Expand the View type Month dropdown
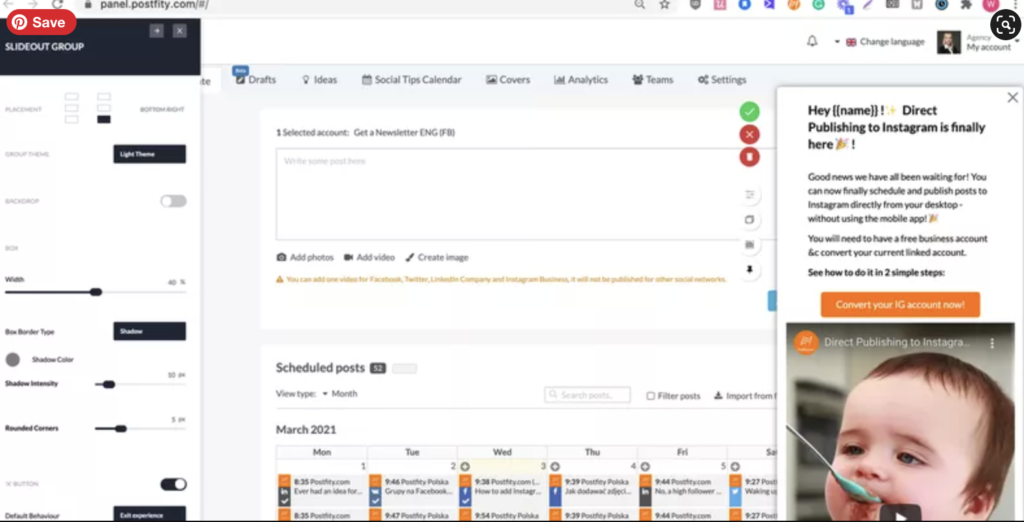The width and height of the screenshot is (1024, 522). coord(326,394)
